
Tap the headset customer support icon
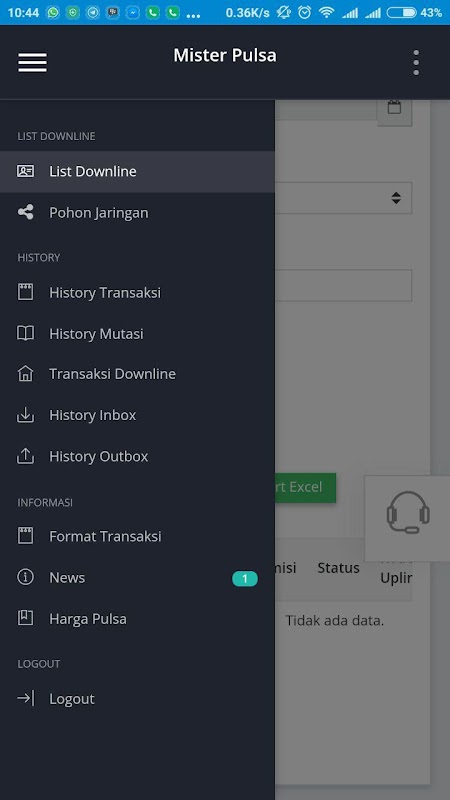[408, 513]
